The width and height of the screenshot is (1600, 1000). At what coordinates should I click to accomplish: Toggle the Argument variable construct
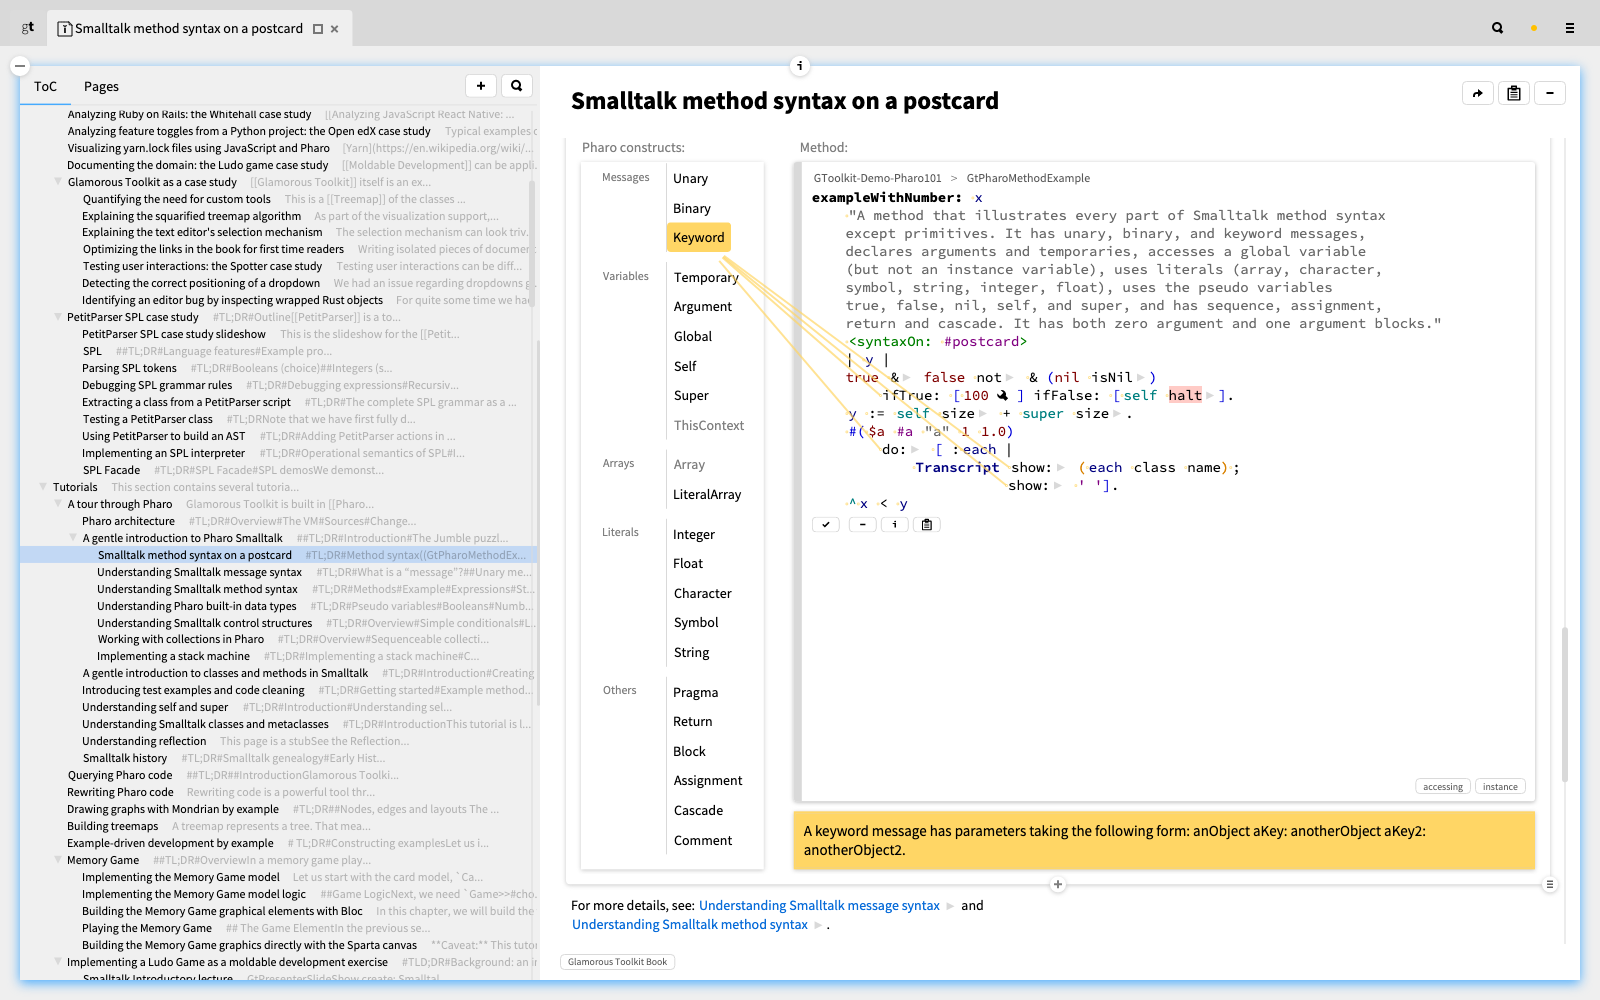coord(703,307)
